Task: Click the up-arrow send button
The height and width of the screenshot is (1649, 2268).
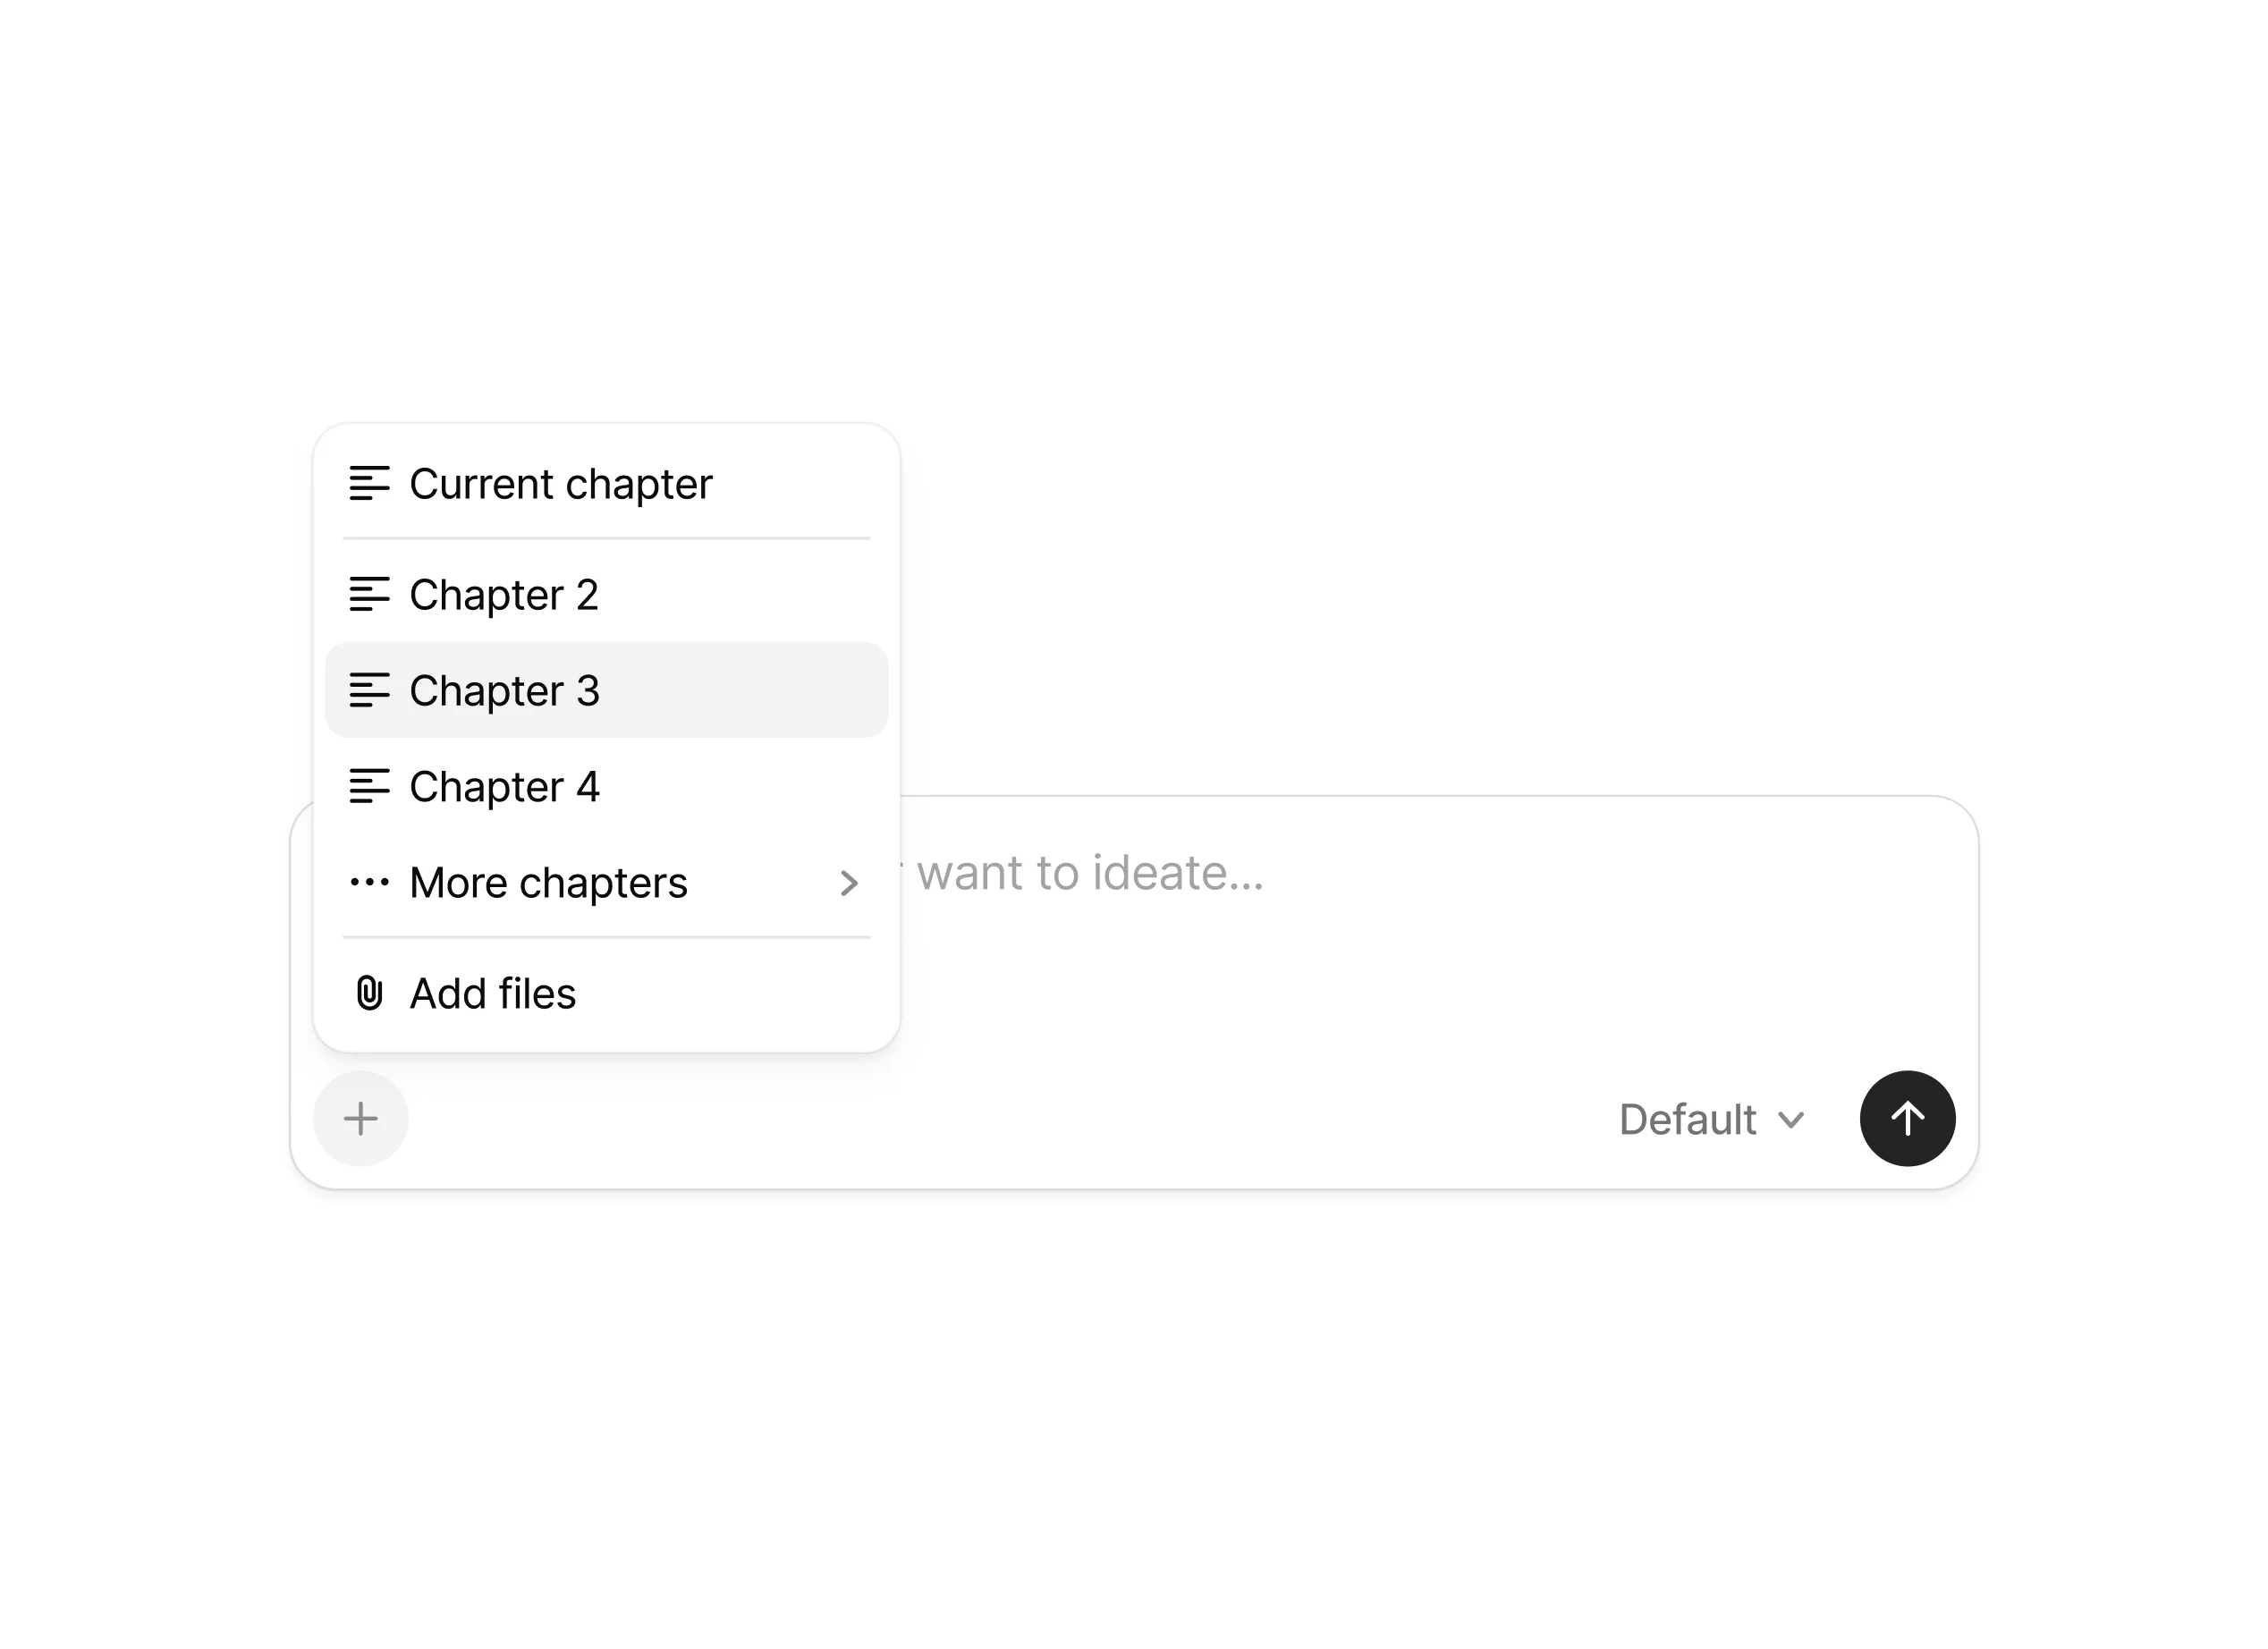Action: point(1907,1119)
